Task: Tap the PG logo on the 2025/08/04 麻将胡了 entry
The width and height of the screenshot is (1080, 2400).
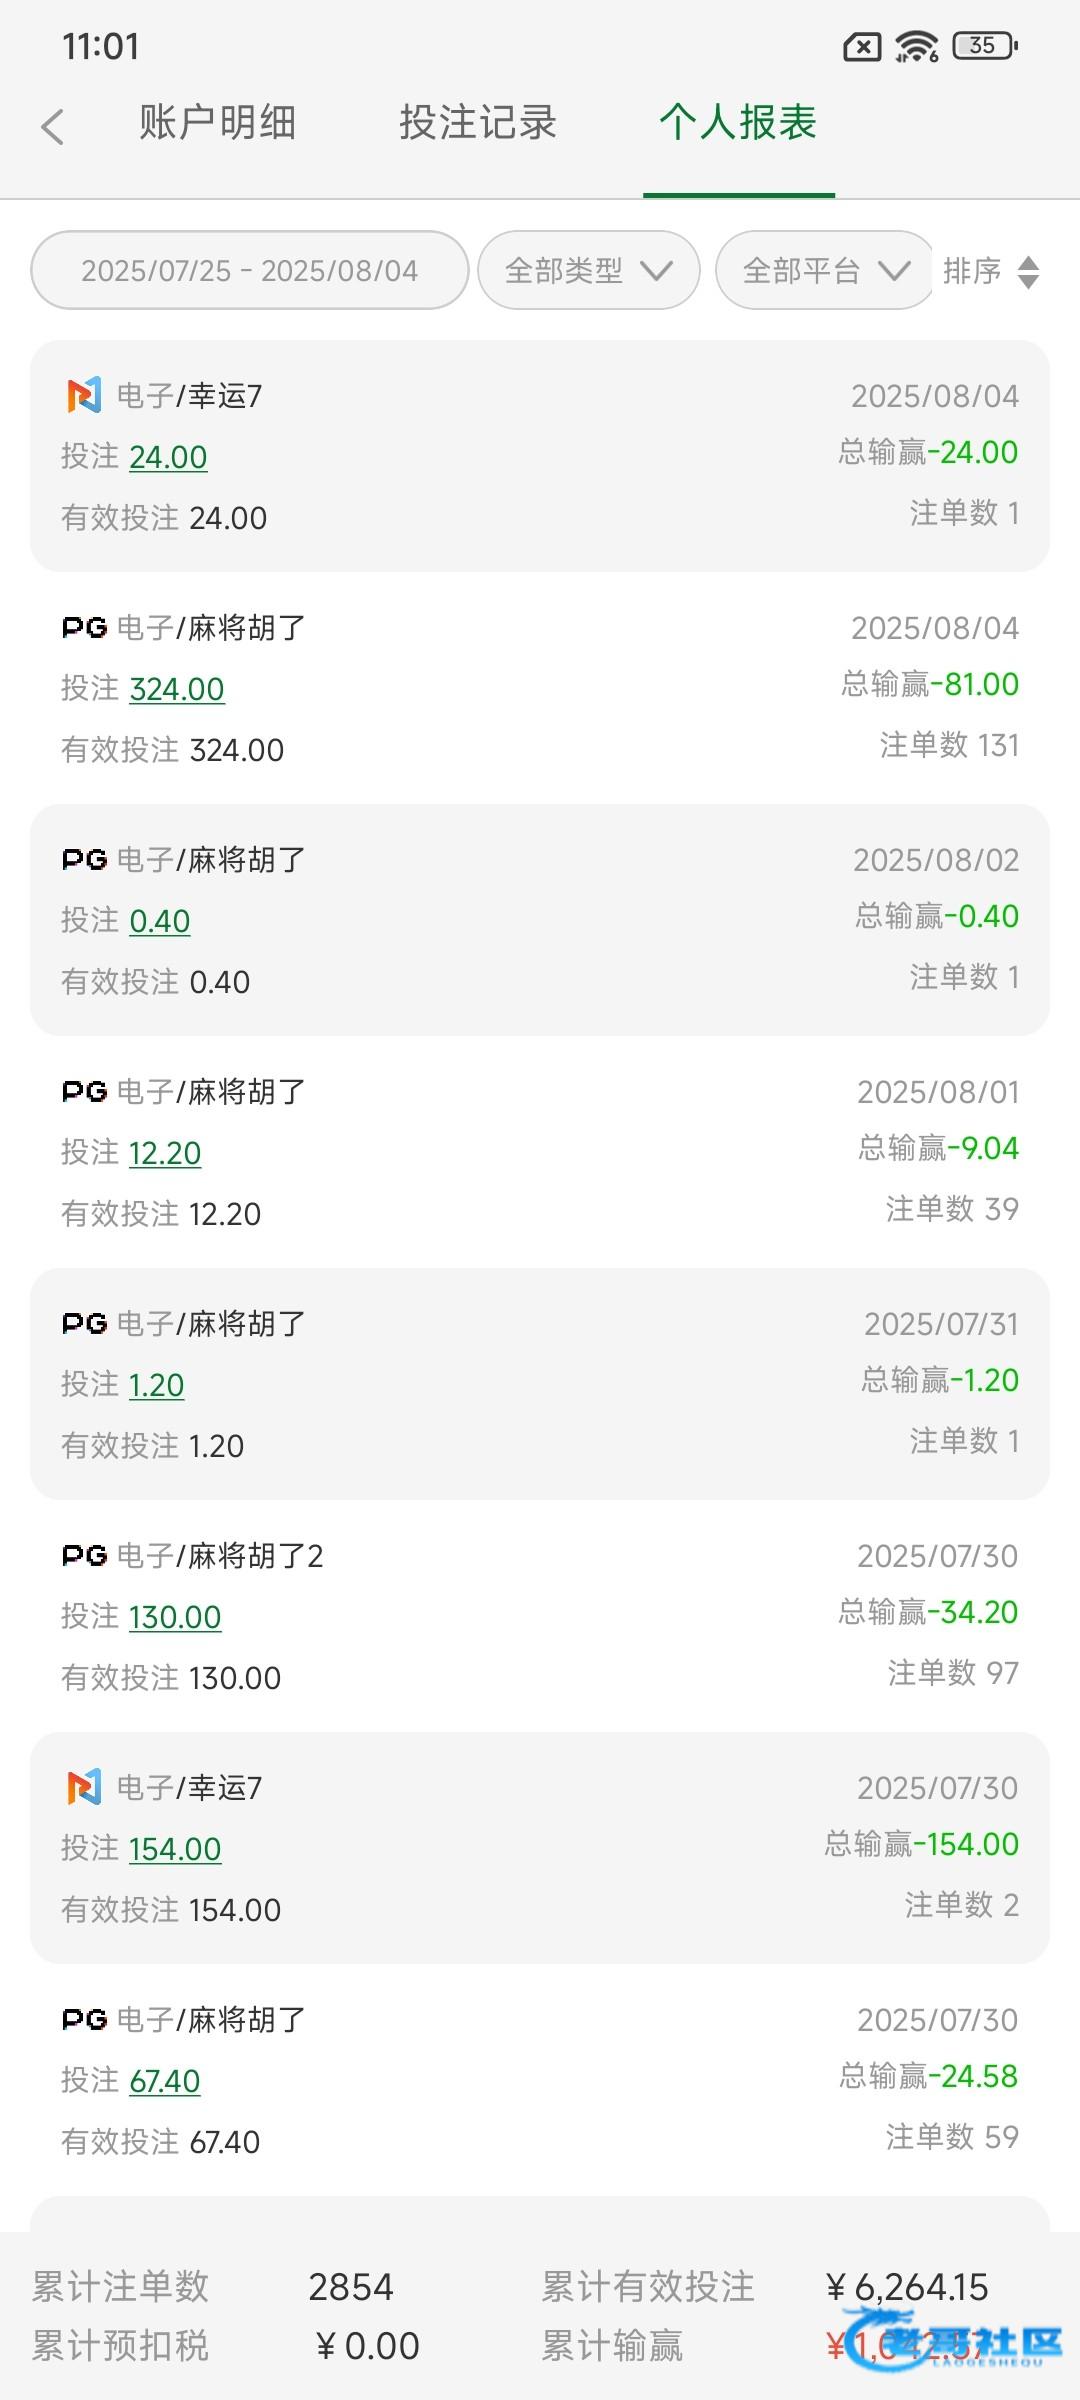Action: pos(84,628)
